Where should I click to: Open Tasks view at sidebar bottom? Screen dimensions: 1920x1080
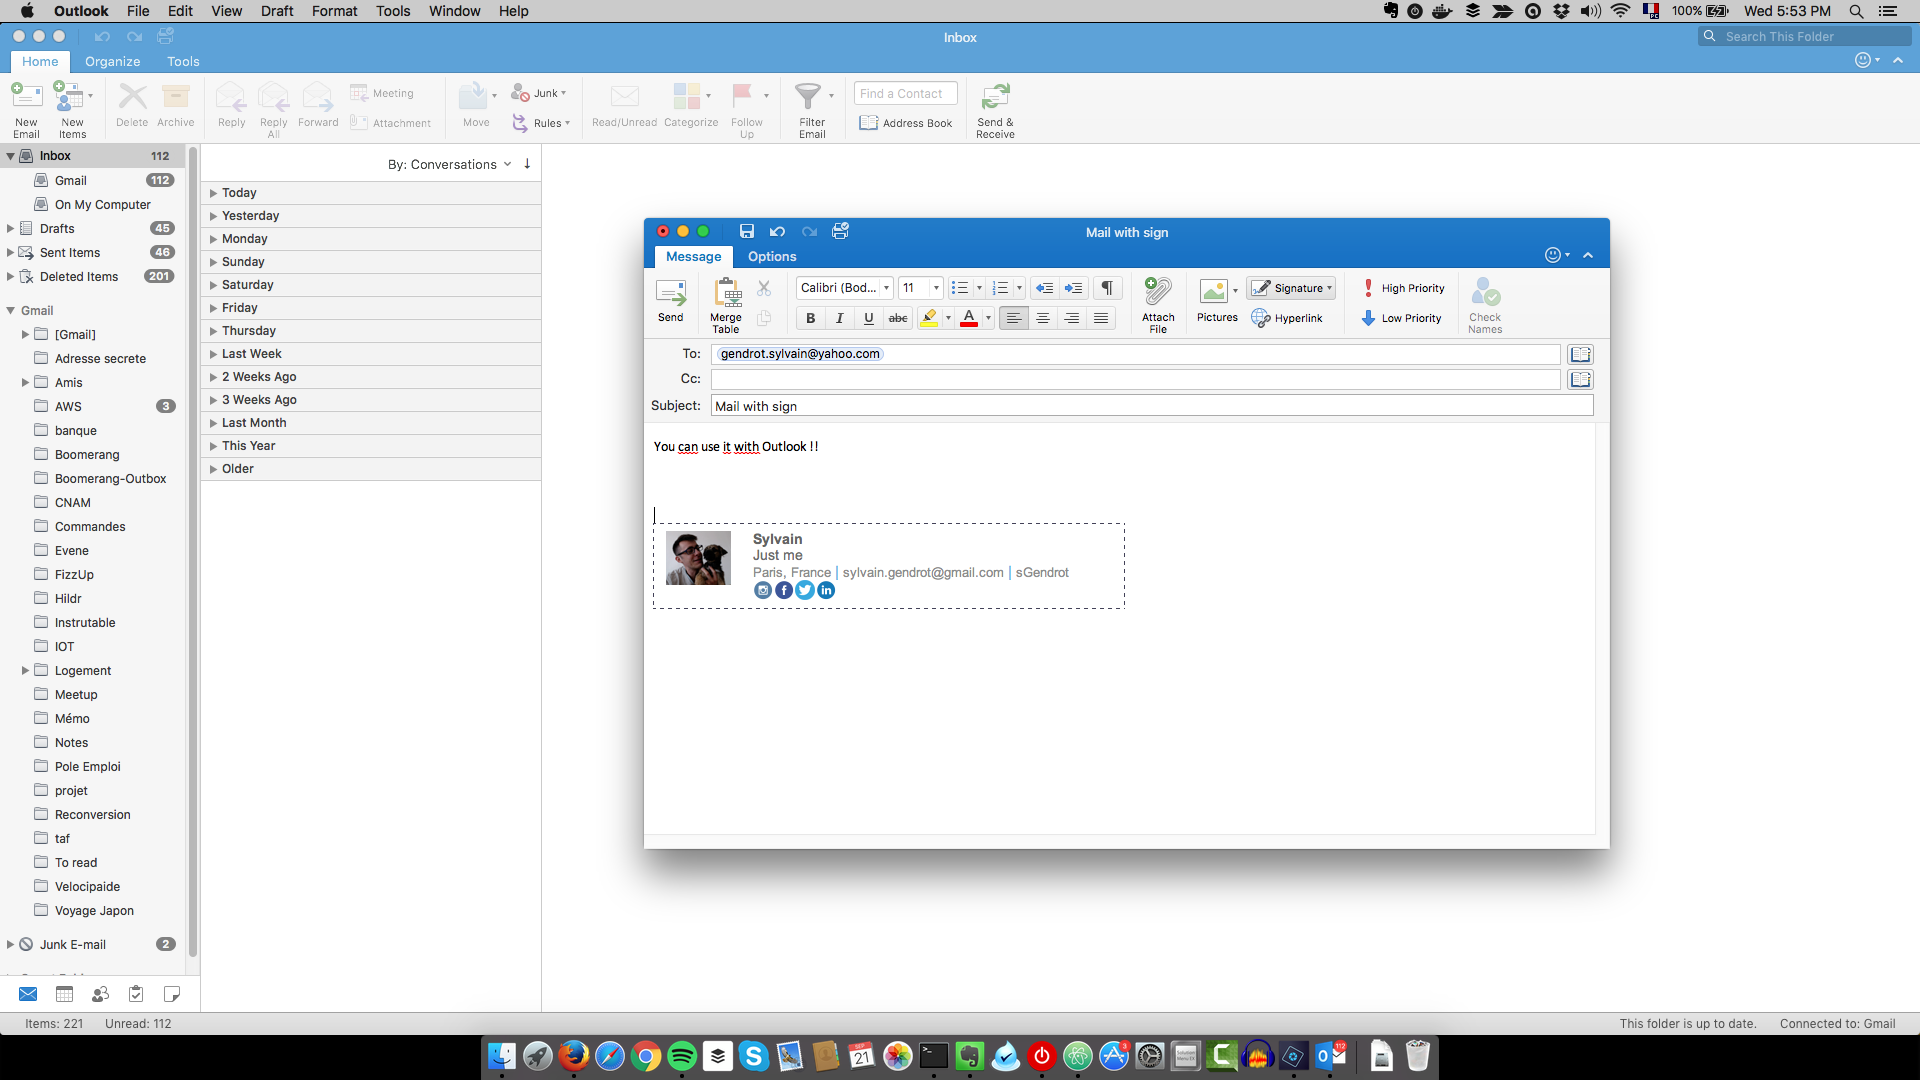coord(136,994)
